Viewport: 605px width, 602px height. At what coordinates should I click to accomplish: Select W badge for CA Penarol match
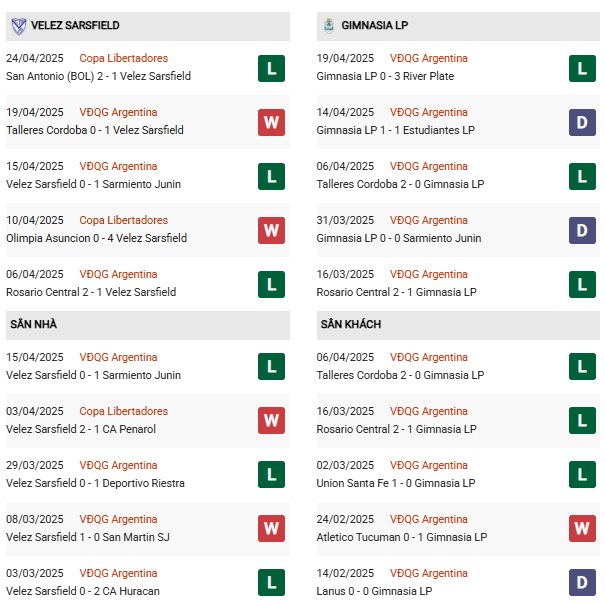tap(271, 421)
